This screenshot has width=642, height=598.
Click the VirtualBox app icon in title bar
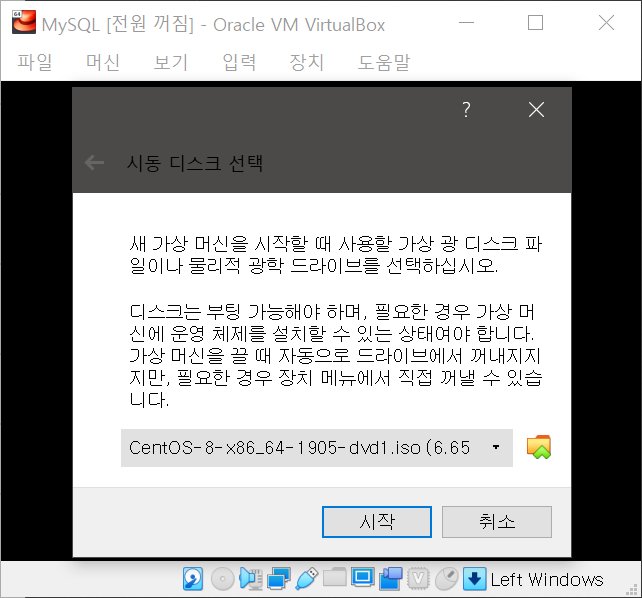(x=23, y=22)
